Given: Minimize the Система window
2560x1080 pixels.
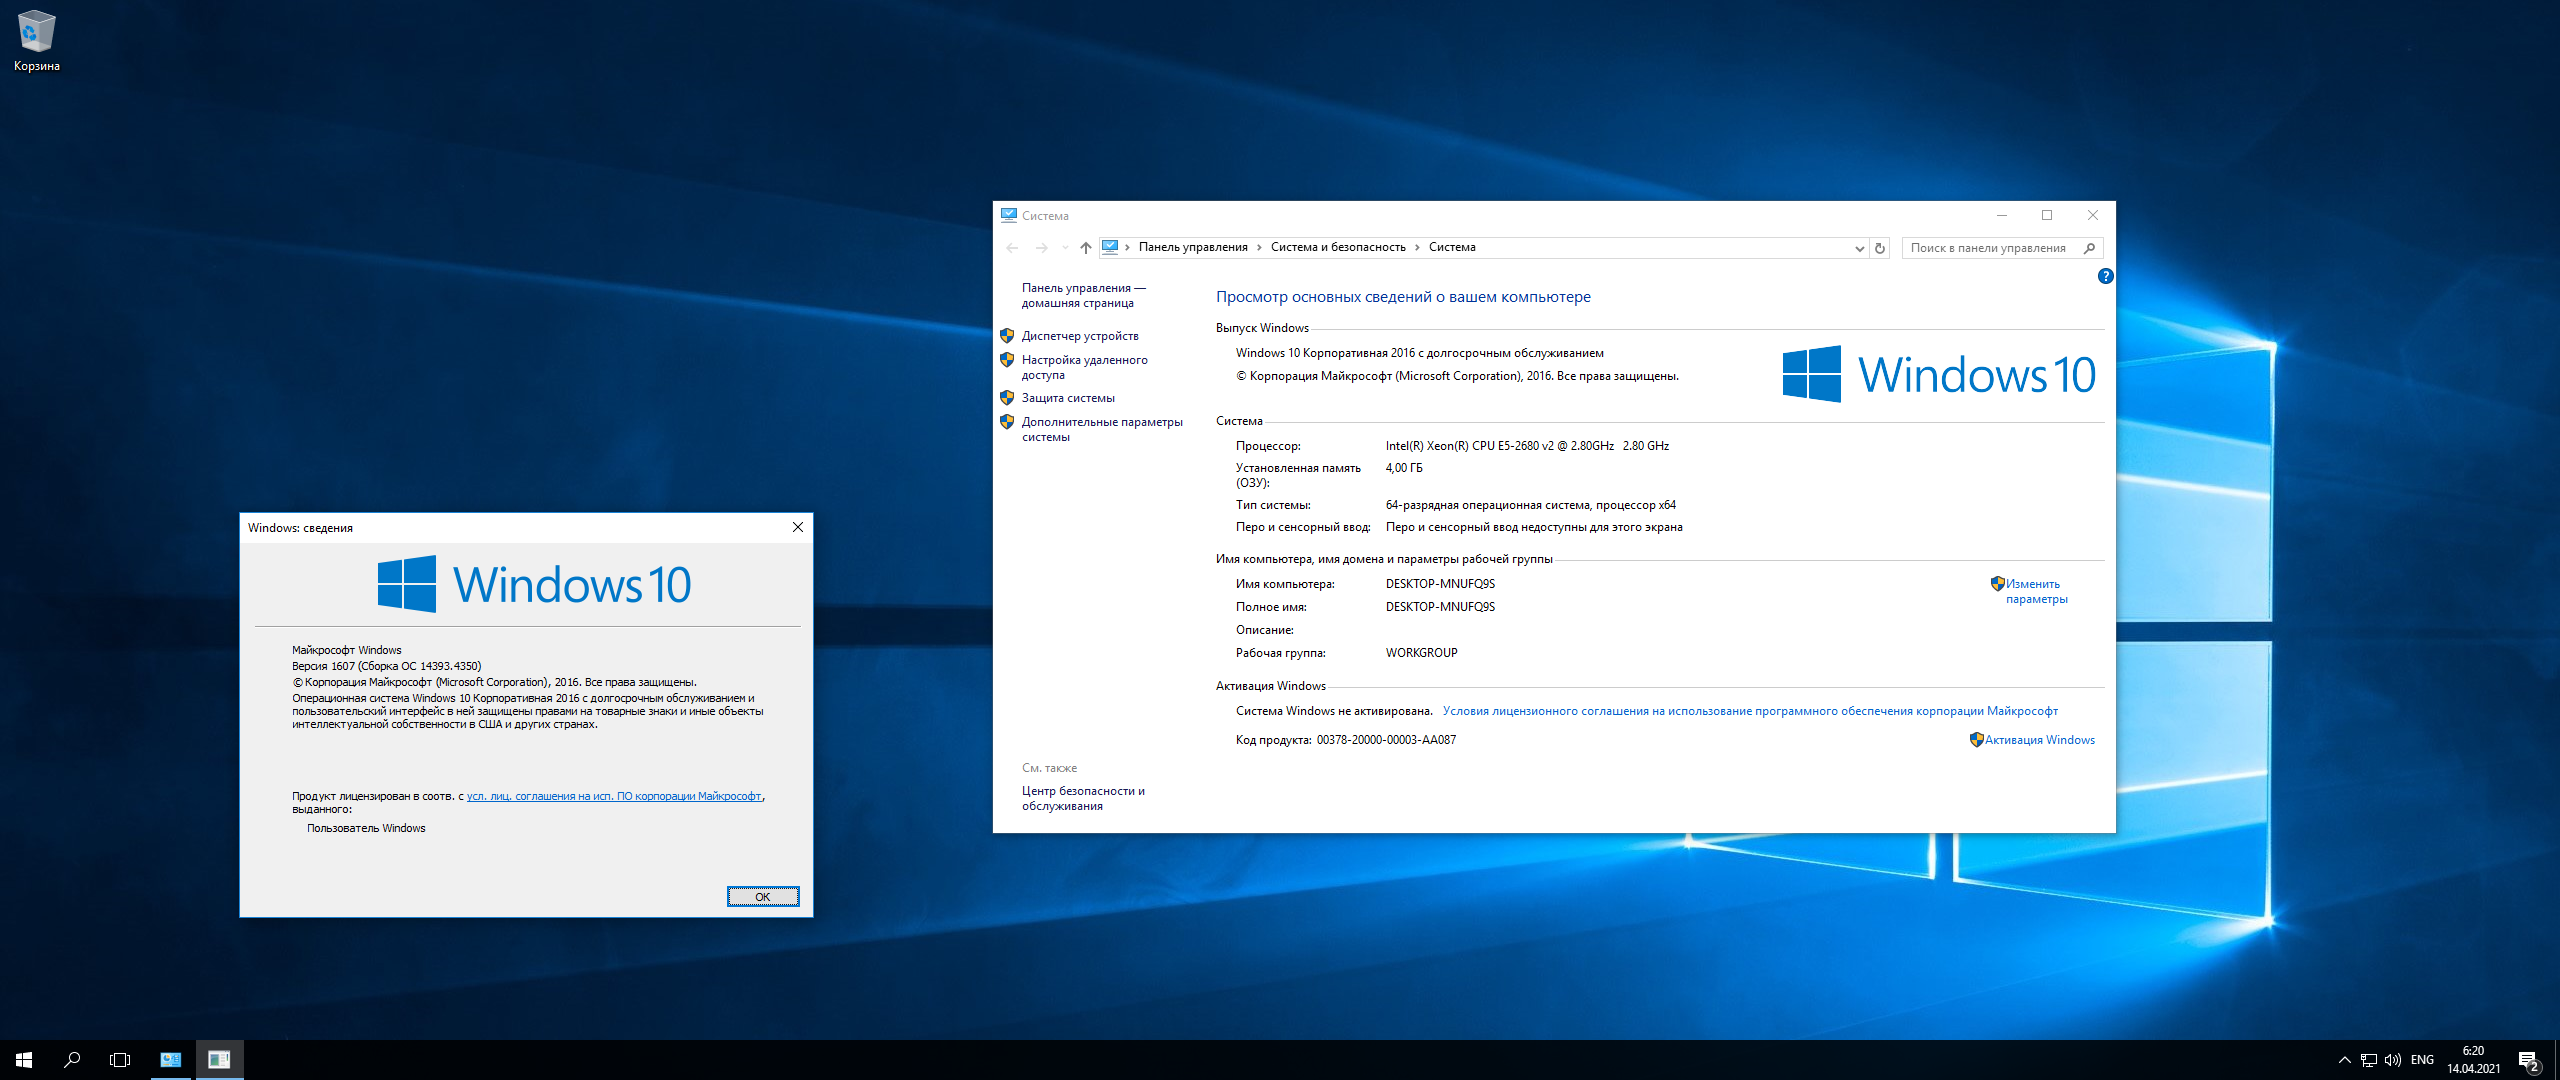Looking at the screenshot, I should pos(2002,215).
